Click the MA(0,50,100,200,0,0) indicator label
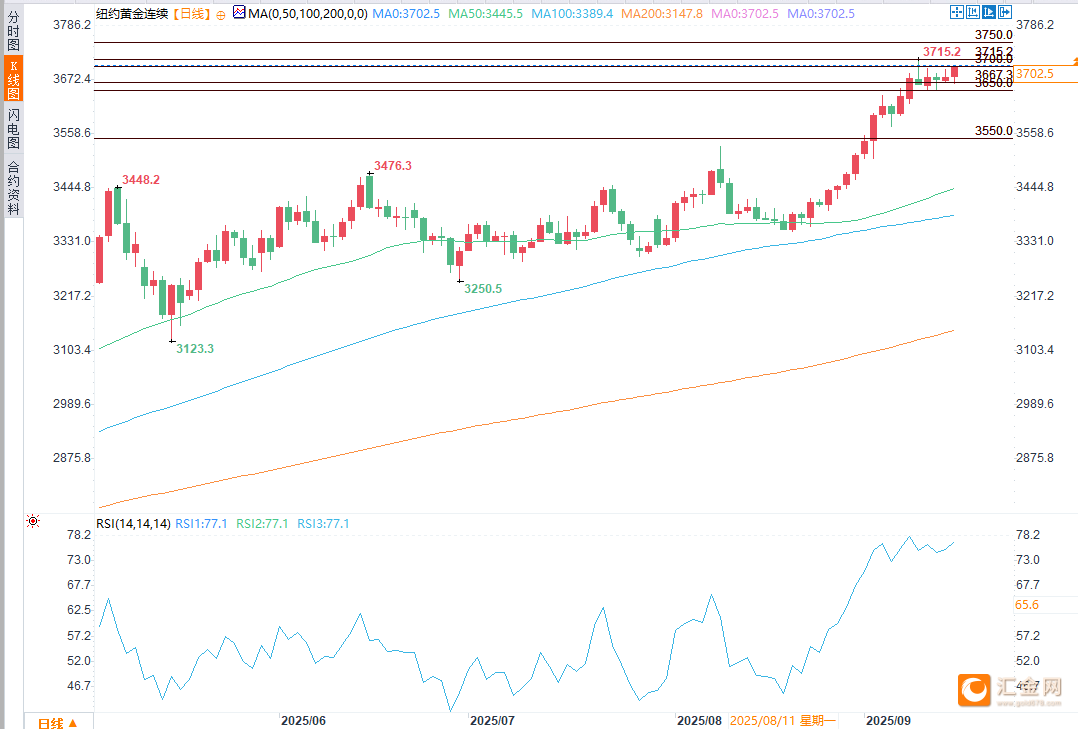 (307, 14)
